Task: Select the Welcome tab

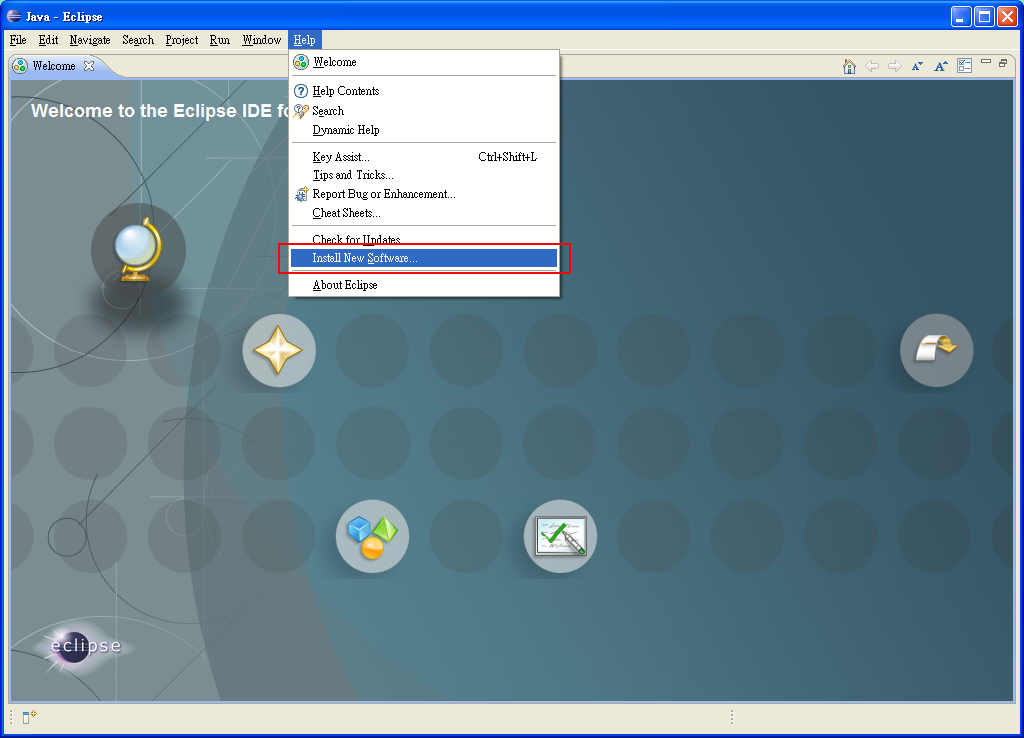Action: point(54,66)
